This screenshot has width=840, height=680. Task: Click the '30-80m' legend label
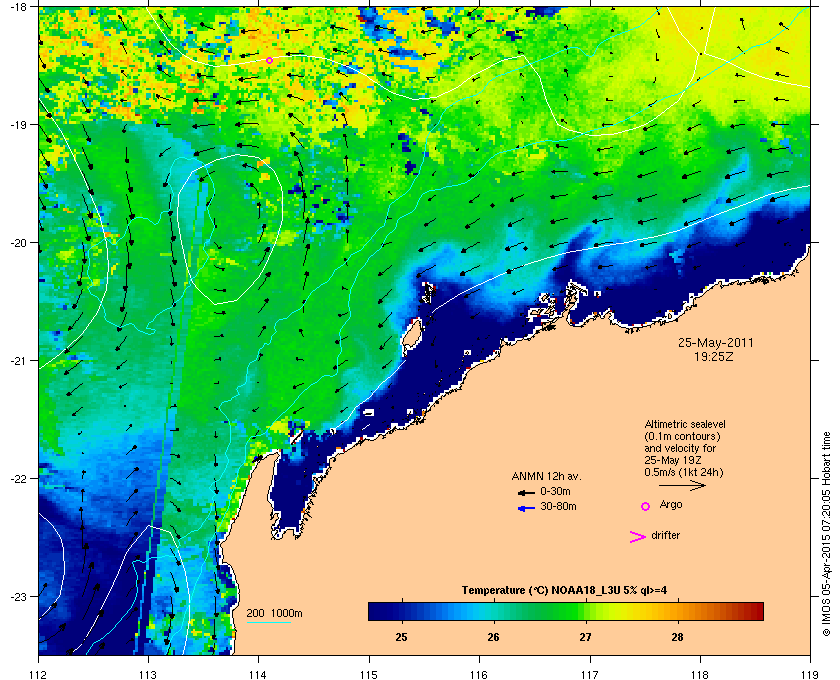(x=558, y=506)
